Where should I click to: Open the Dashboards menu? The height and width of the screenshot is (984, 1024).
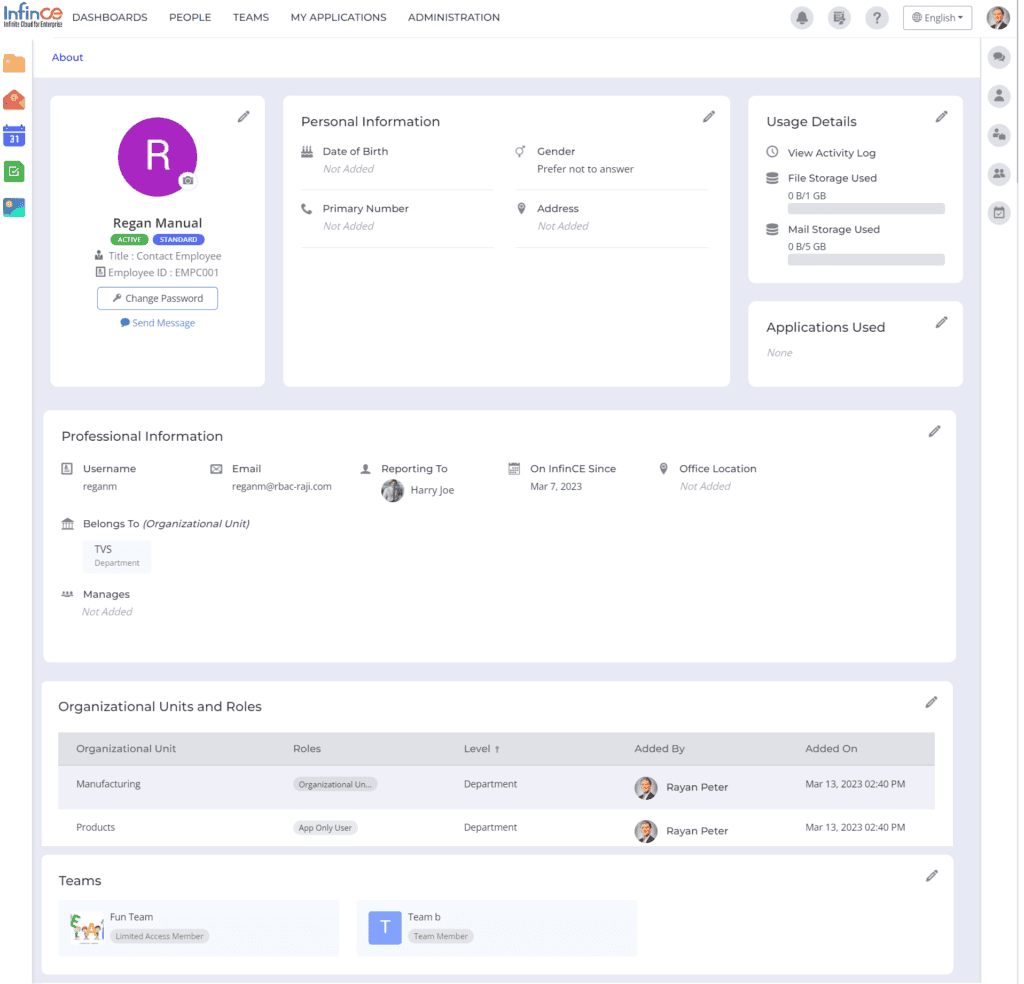[x=110, y=18]
